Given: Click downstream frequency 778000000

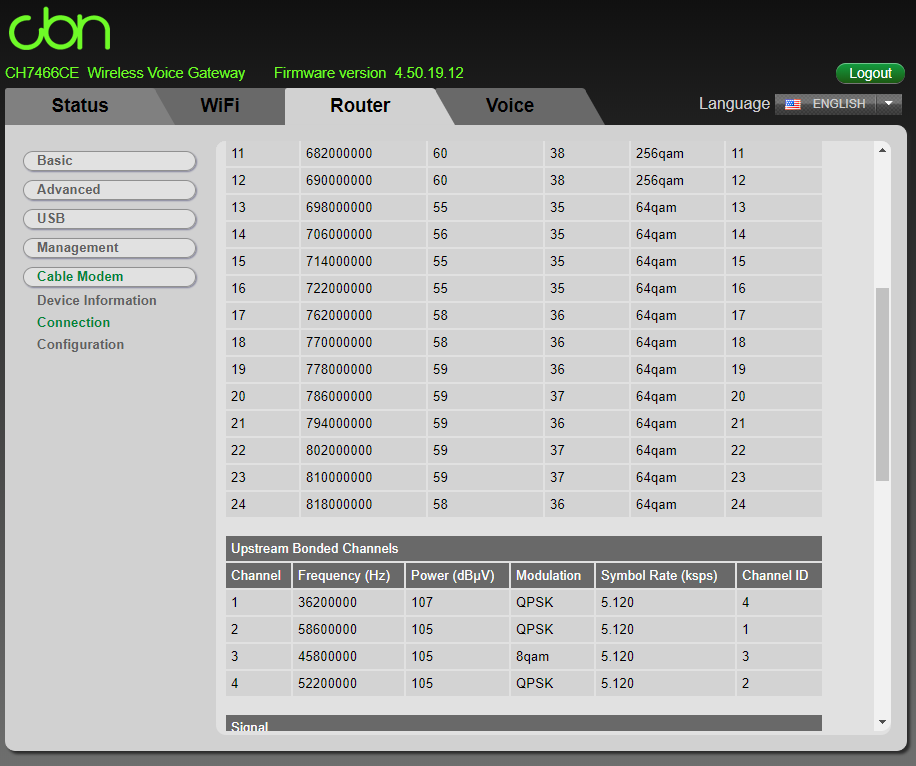Looking at the screenshot, I should [x=339, y=369].
